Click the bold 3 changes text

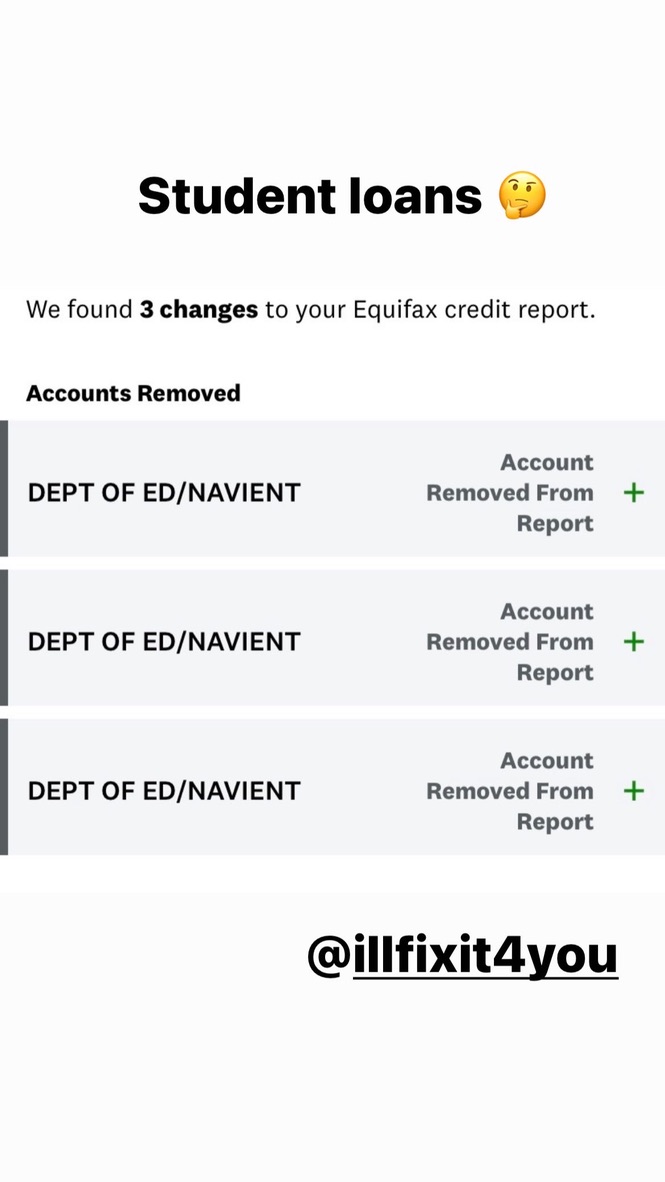point(199,310)
